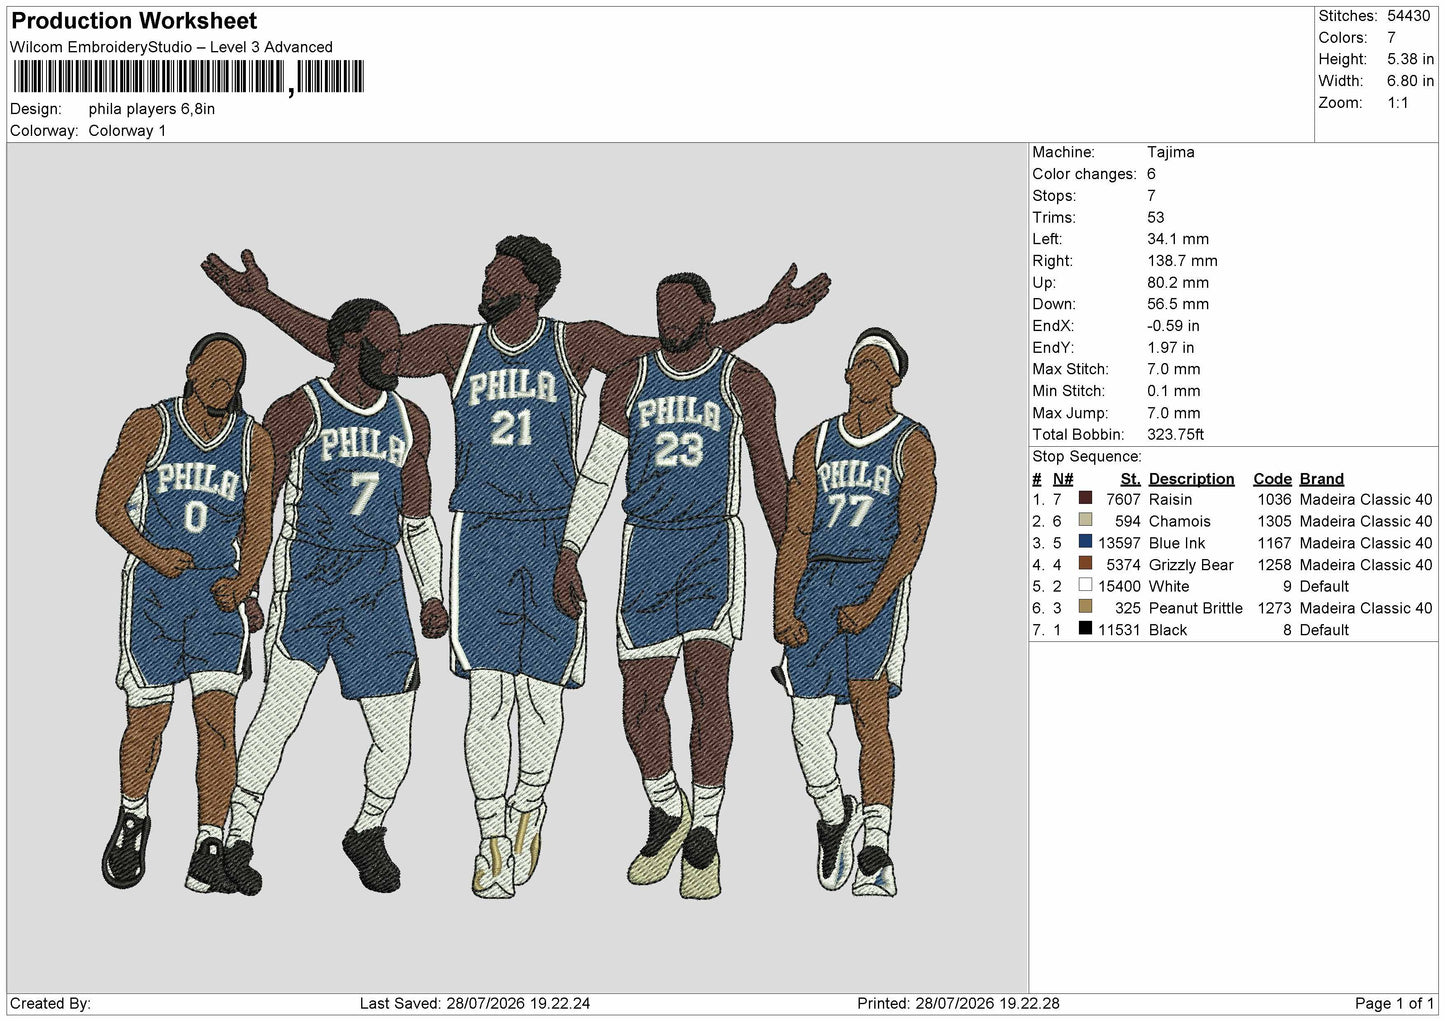Click the Down value '56.5 mm'
The width and height of the screenshot is (1445, 1021).
pos(1178,304)
